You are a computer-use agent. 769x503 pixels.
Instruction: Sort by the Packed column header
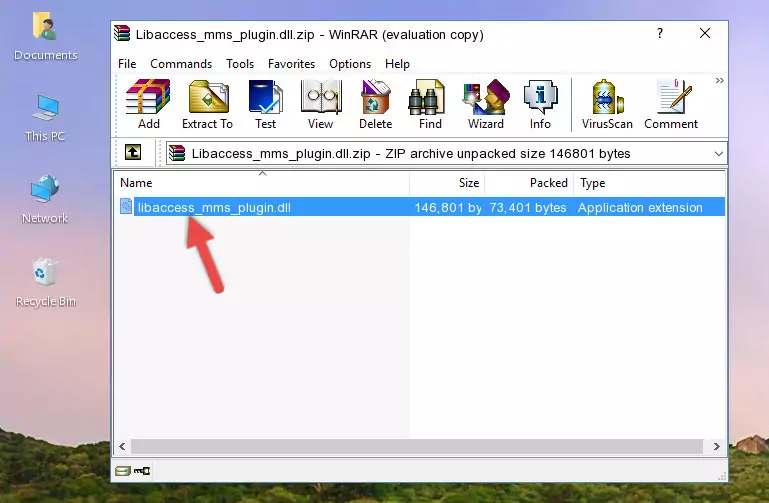click(529, 183)
